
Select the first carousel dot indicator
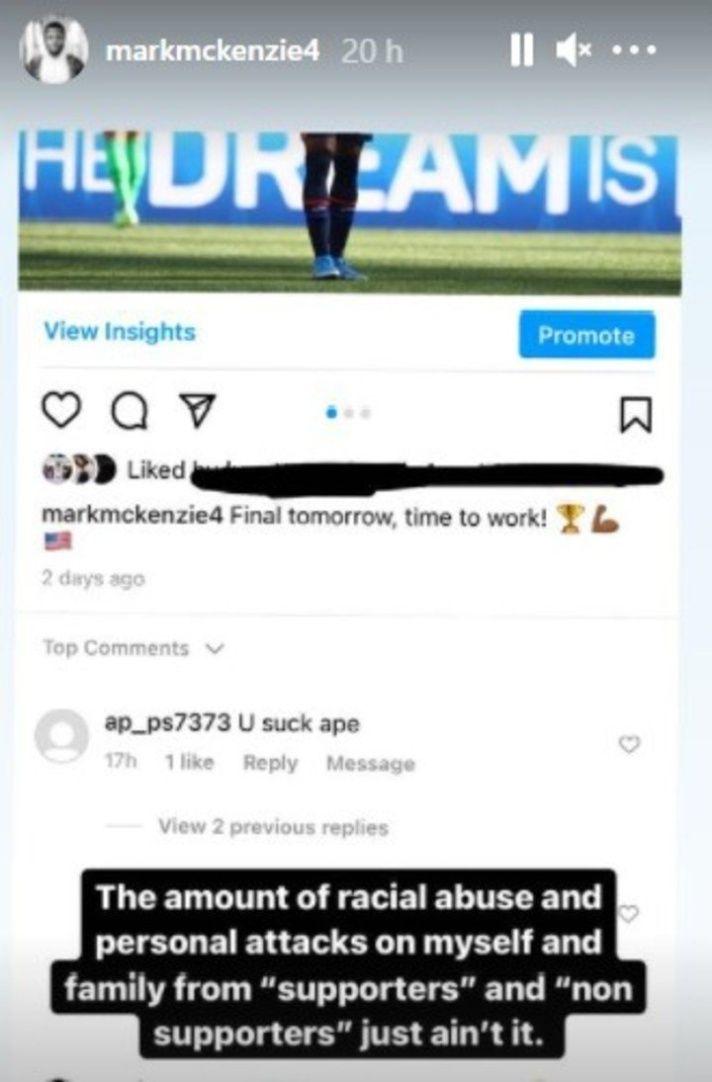tap(332, 413)
